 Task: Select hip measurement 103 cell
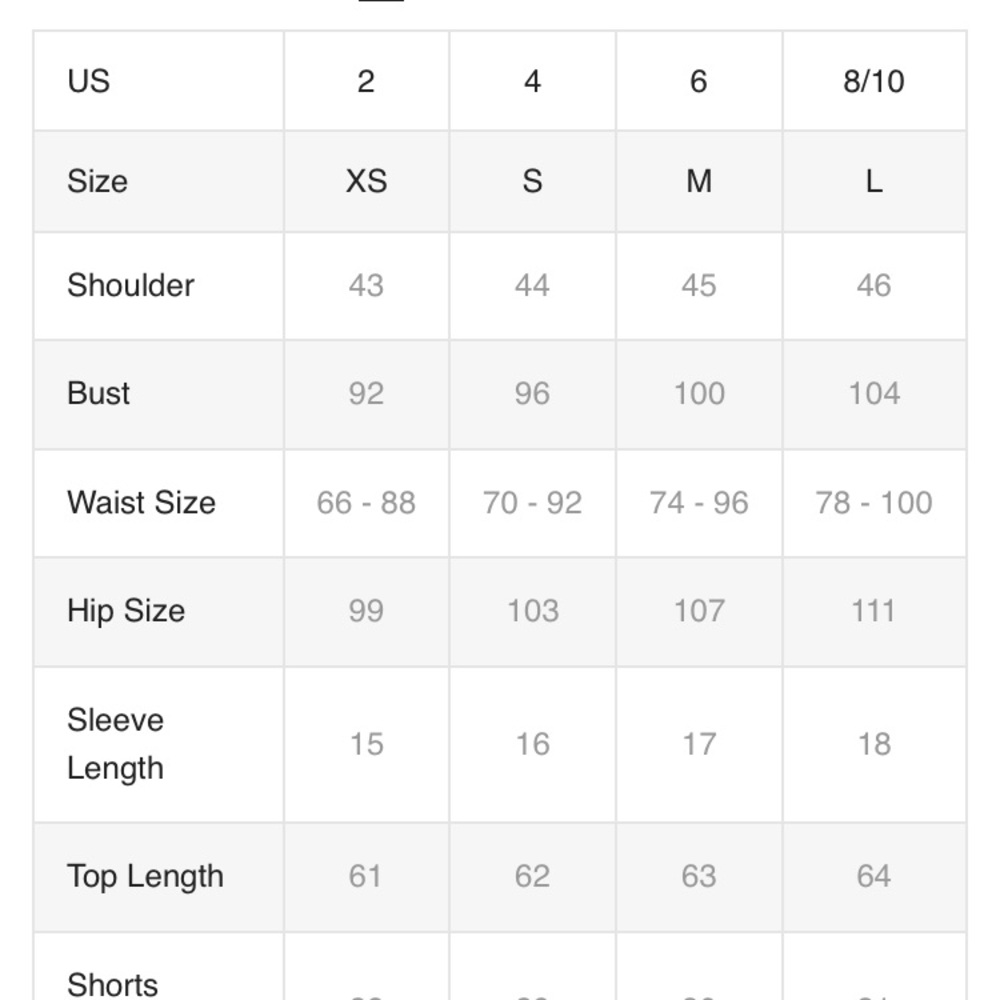coord(532,610)
